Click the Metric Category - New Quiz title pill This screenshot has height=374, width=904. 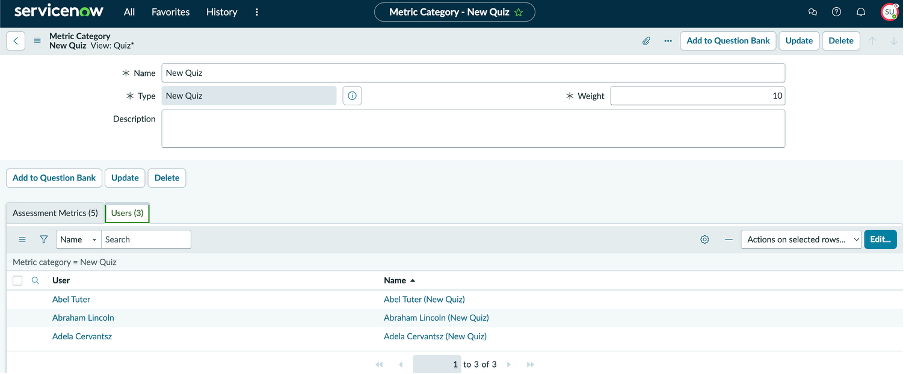pyautogui.click(x=455, y=12)
